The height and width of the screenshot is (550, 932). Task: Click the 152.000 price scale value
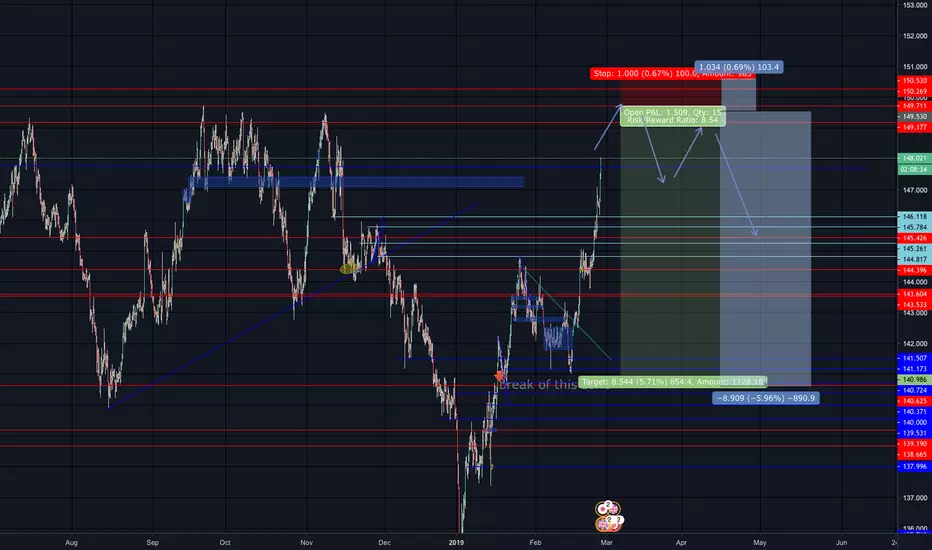915,36
